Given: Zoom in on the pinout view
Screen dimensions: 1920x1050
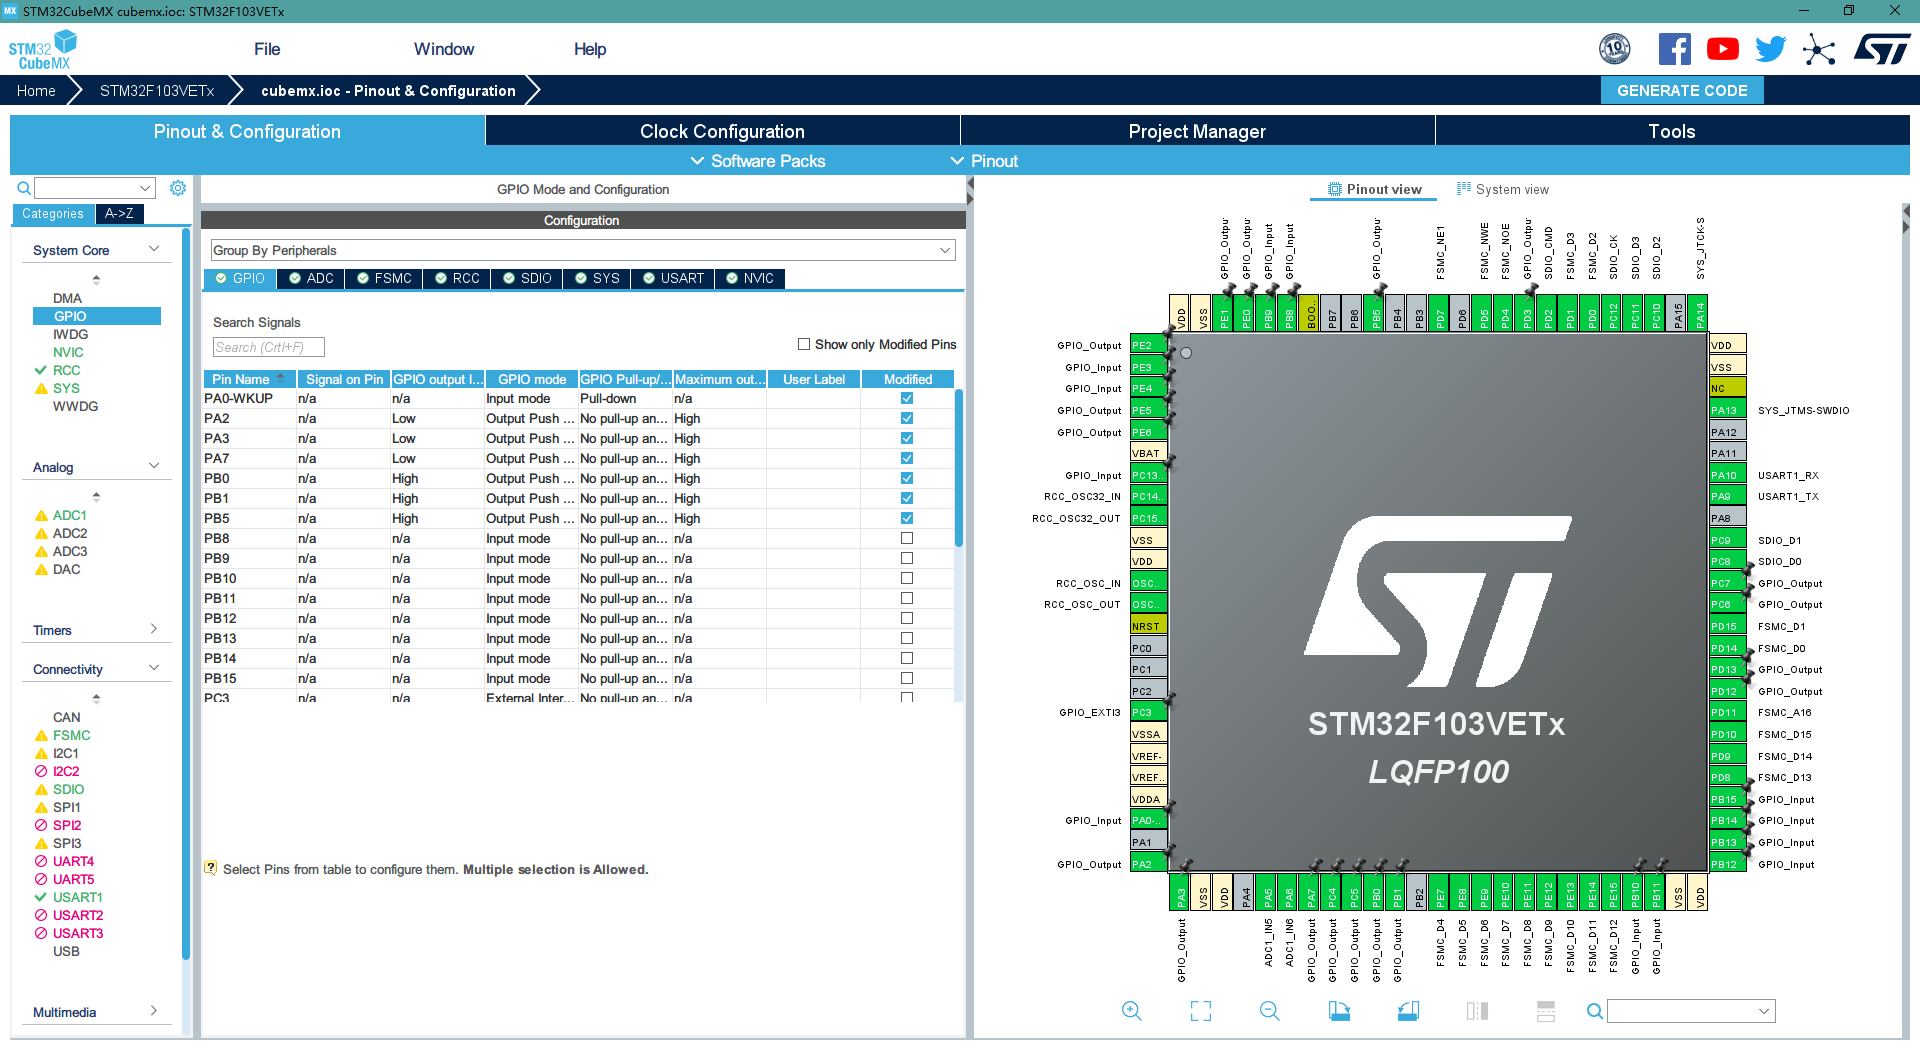Looking at the screenshot, I should tap(1131, 1011).
